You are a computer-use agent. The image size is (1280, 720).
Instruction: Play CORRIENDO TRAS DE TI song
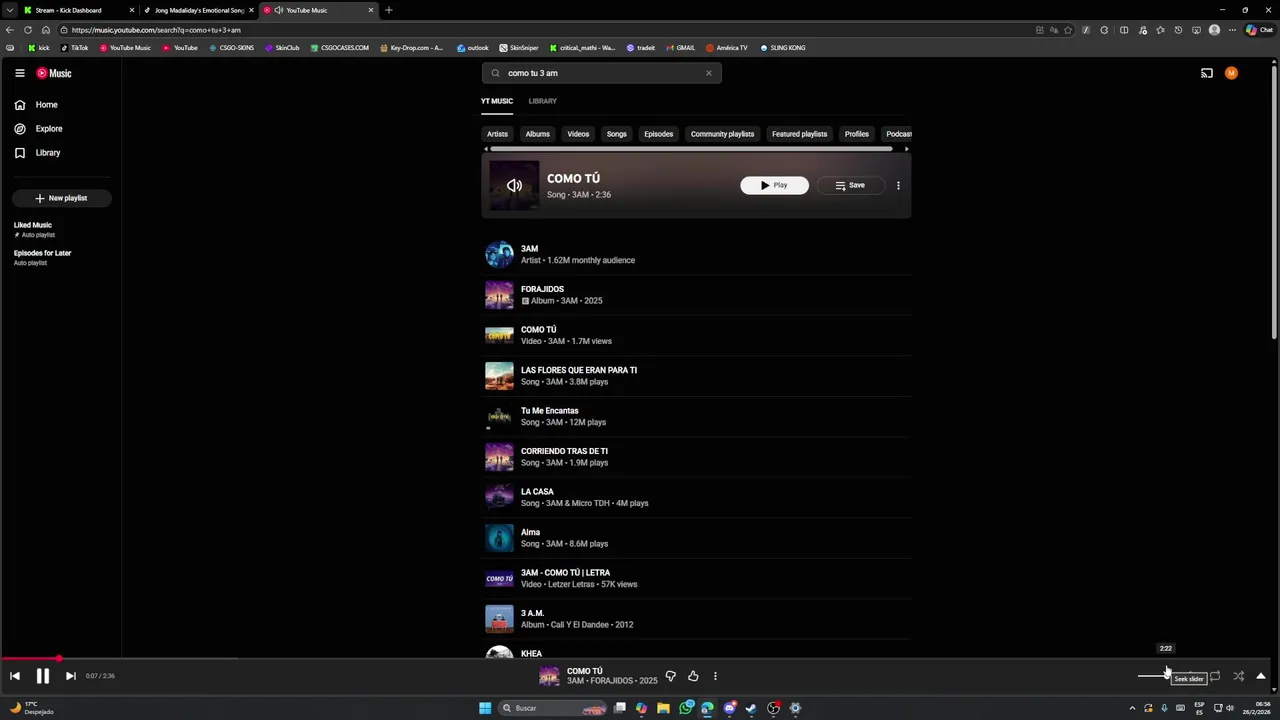[x=696, y=457]
